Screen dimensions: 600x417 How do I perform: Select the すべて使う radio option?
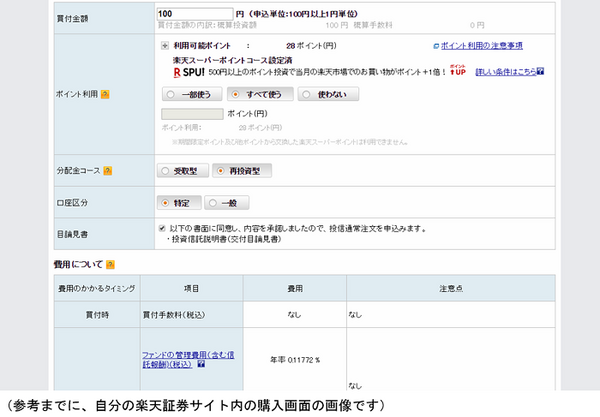260,94
